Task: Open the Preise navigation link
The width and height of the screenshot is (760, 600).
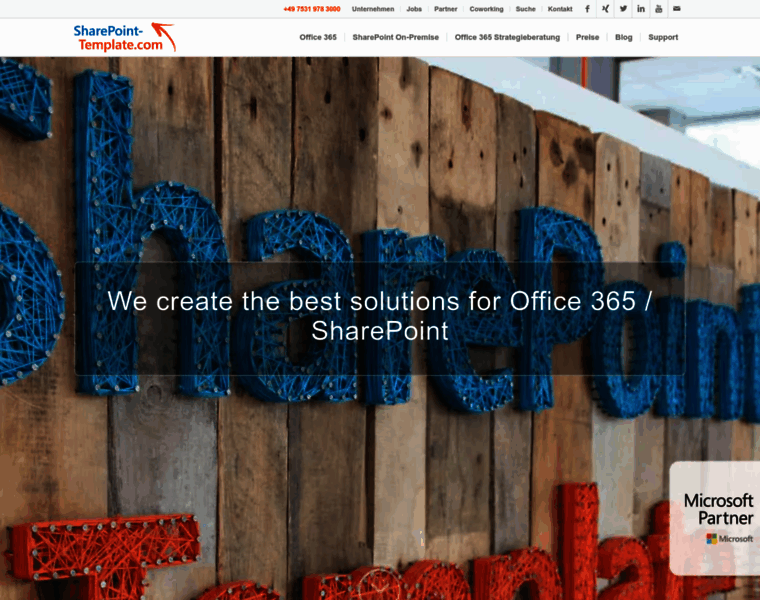Action: 587,37
